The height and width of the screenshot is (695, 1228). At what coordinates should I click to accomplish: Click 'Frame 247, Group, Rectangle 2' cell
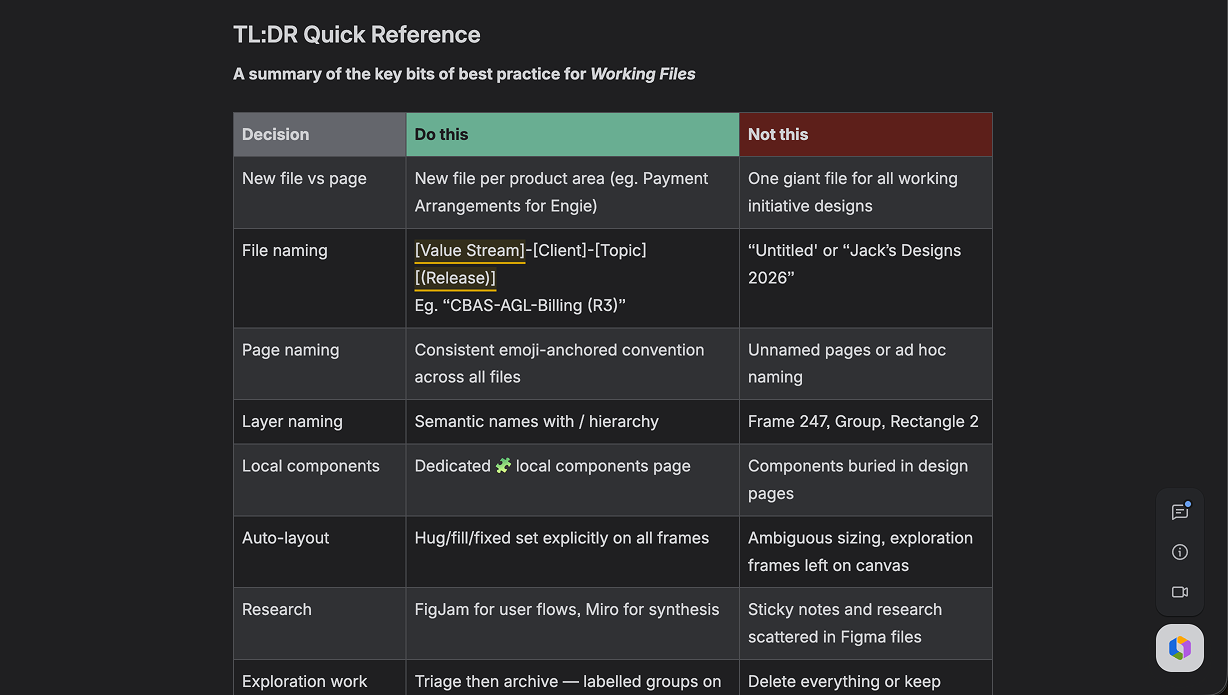866,422
